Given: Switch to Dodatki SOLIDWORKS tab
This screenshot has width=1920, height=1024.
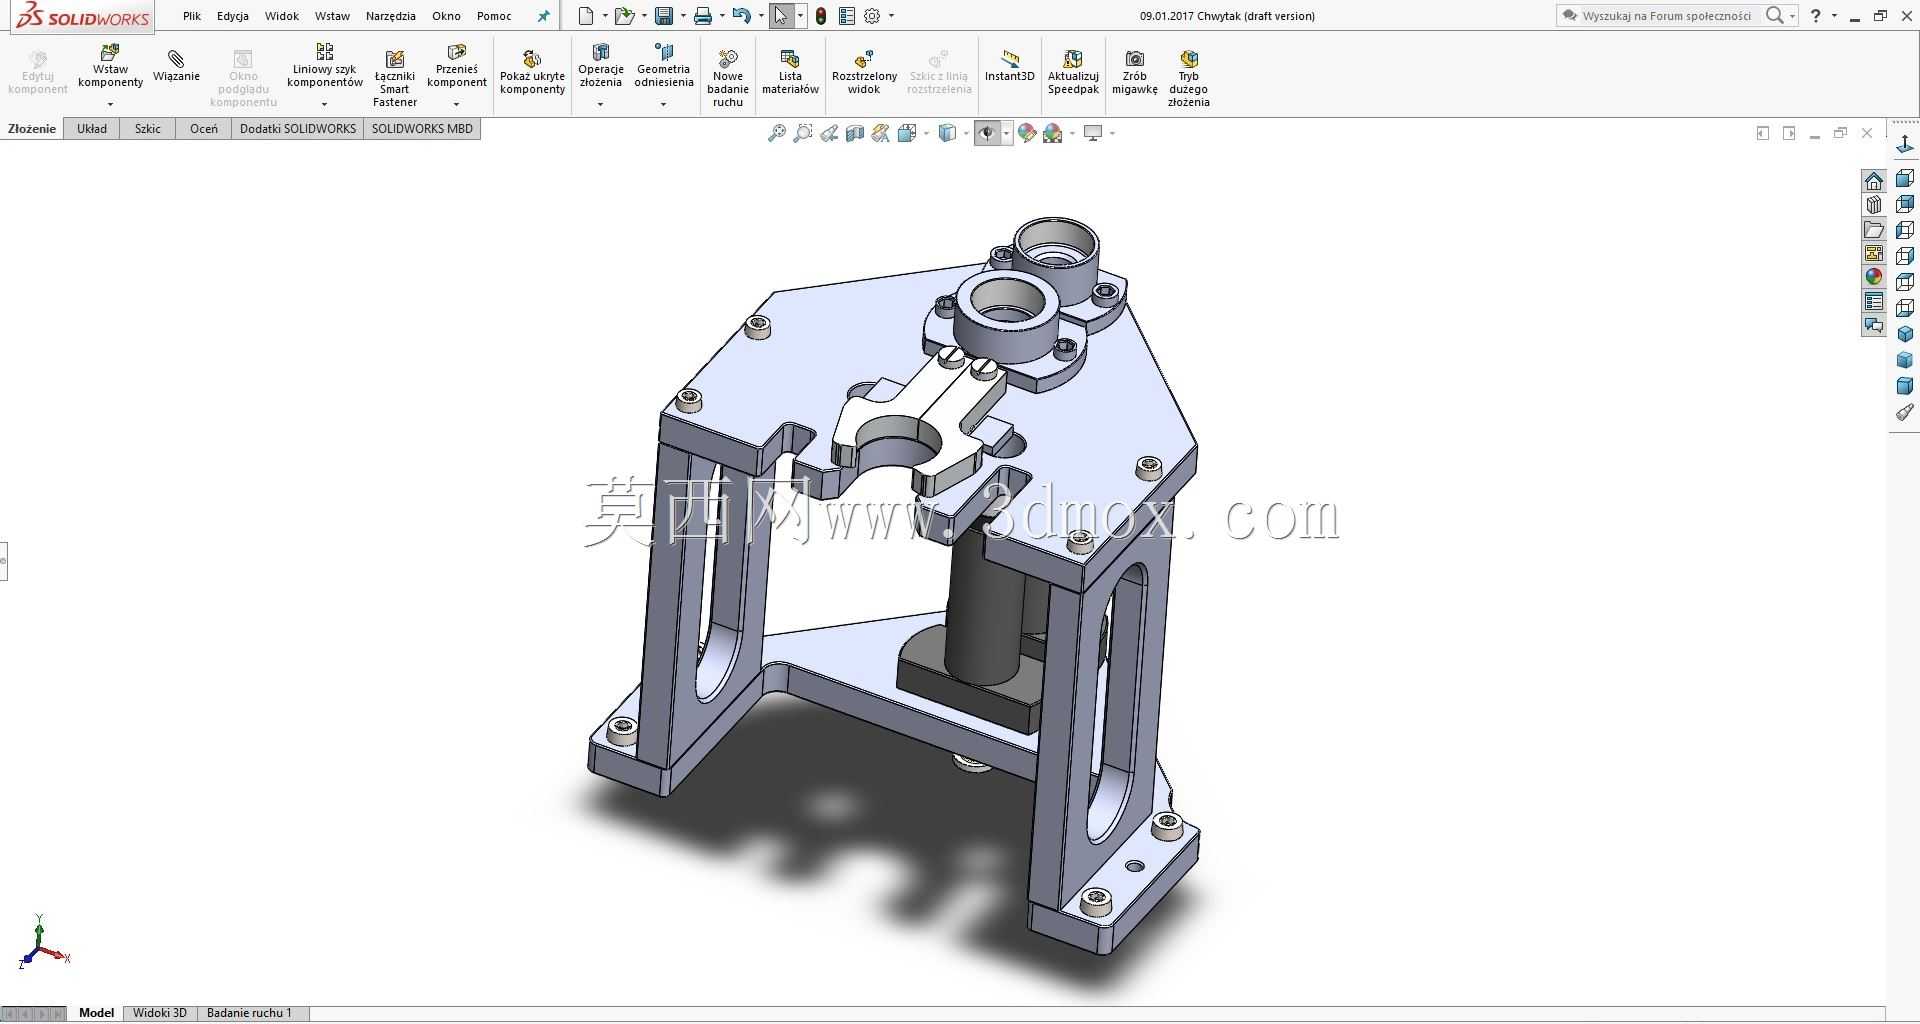Looking at the screenshot, I should [x=298, y=129].
